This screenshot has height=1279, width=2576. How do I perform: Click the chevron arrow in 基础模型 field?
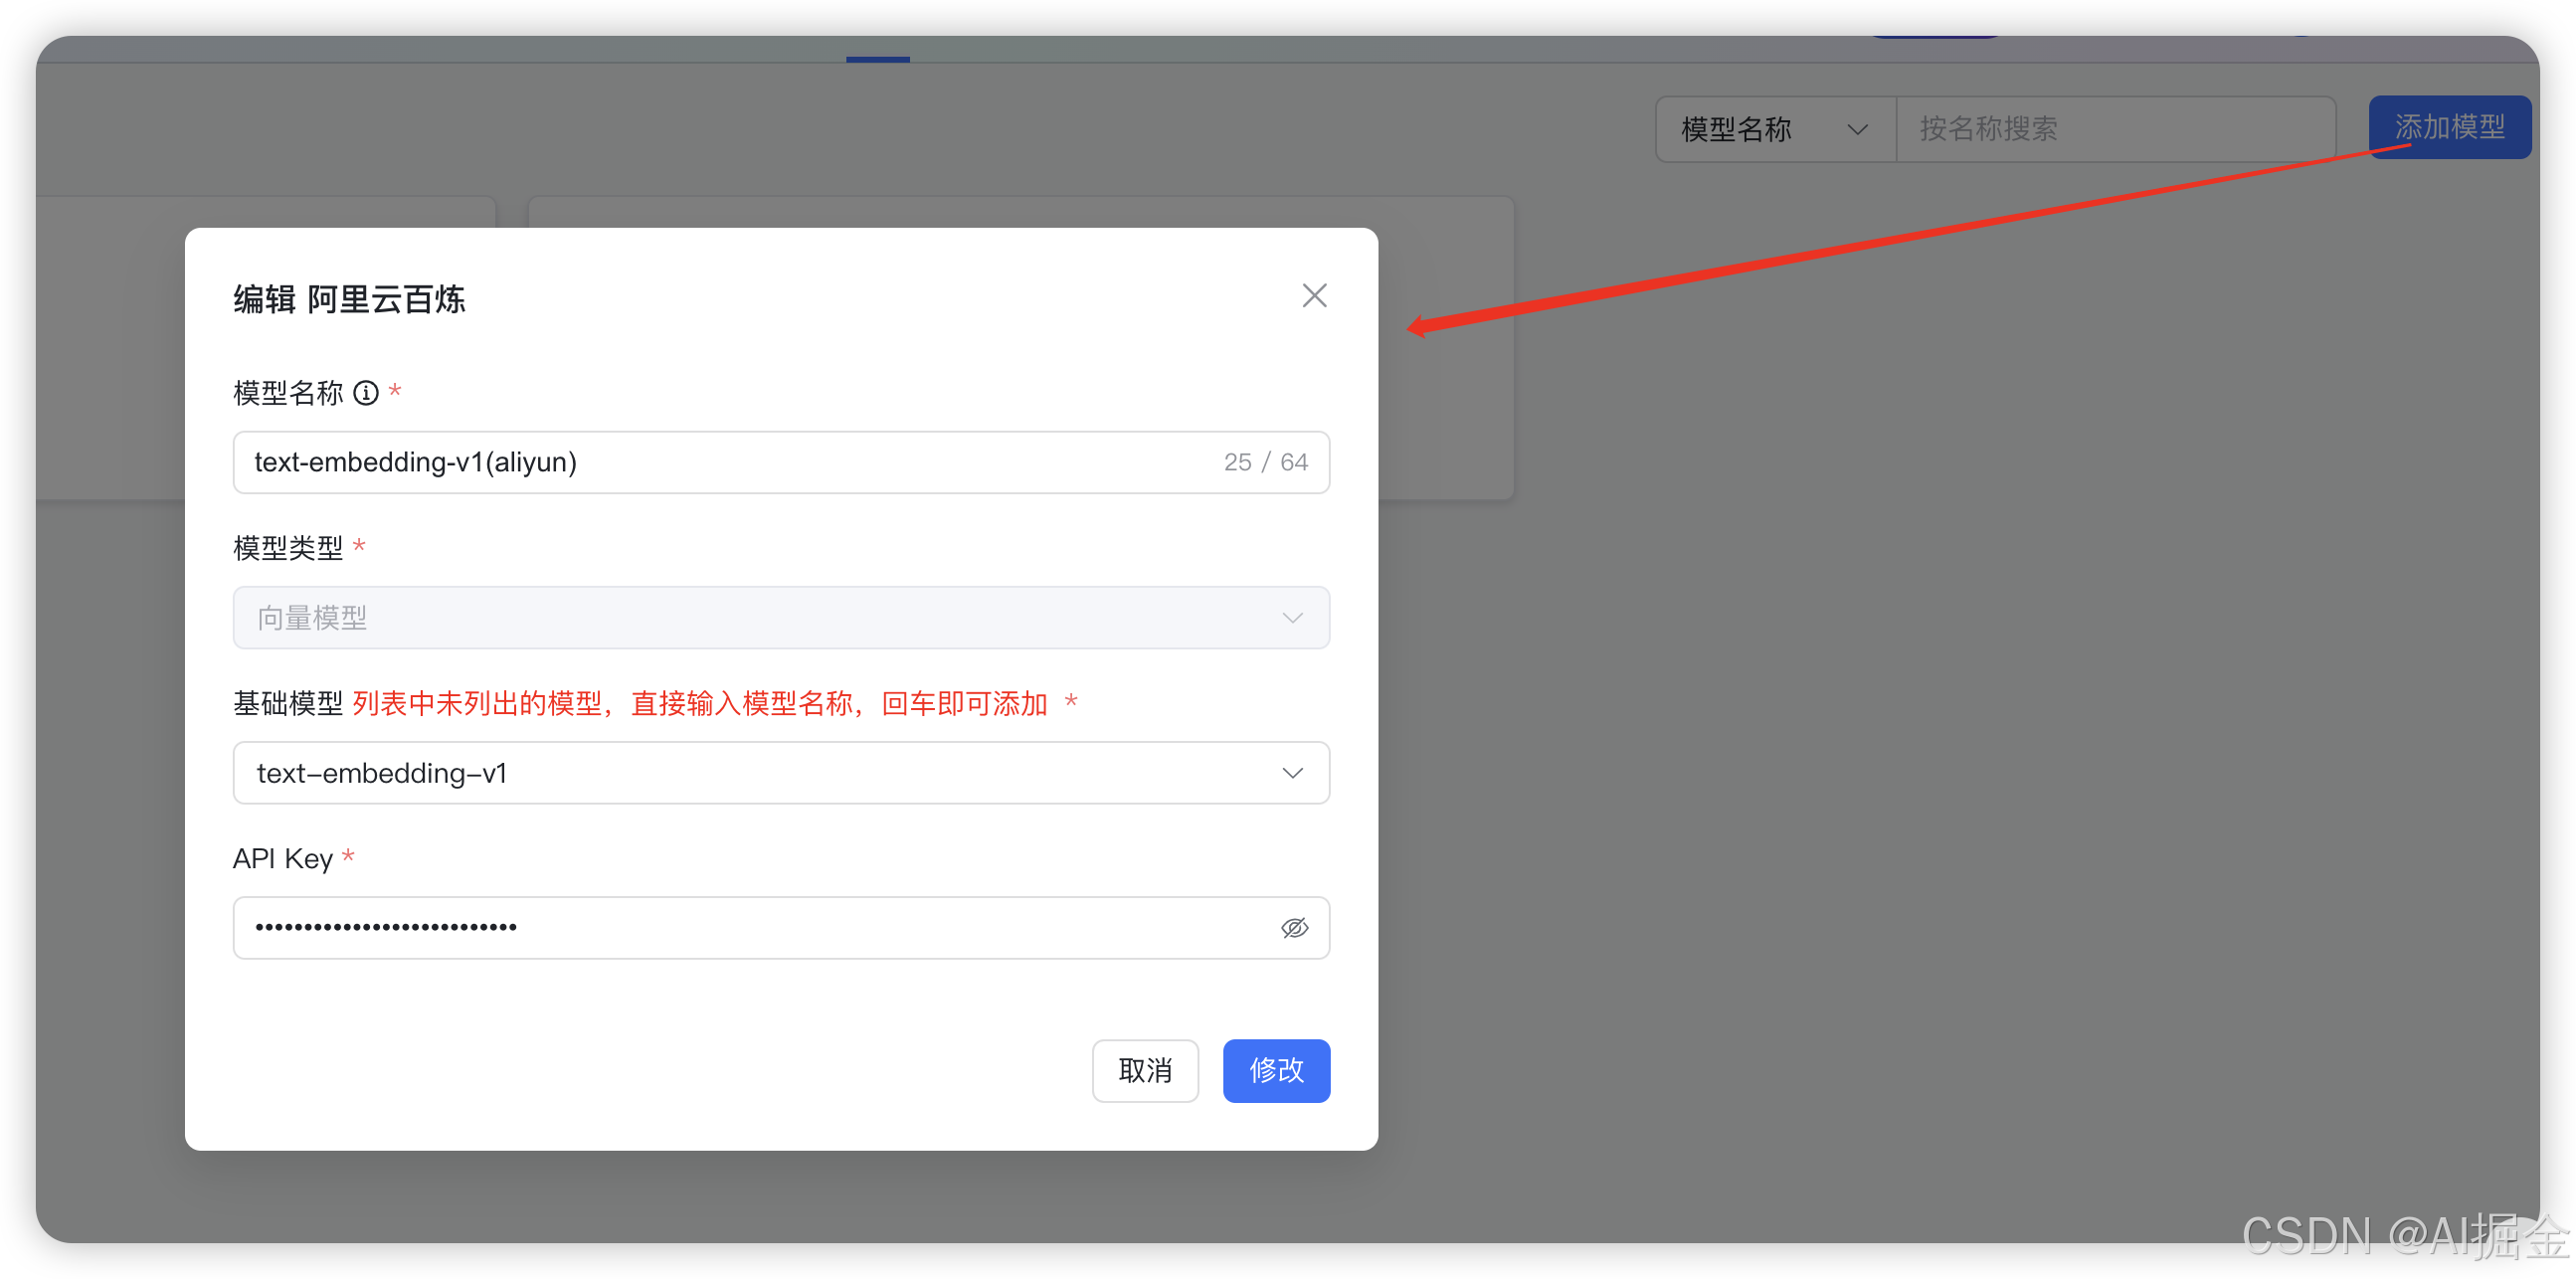(1292, 773)
